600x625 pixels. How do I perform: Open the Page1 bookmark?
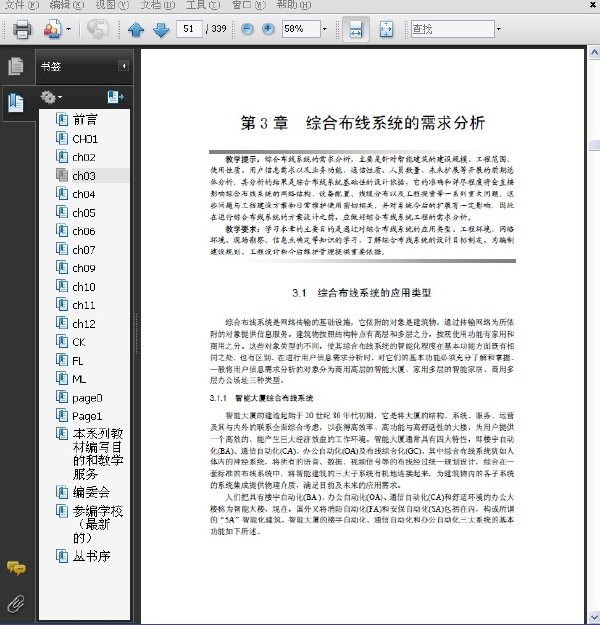tap(87, 417)
